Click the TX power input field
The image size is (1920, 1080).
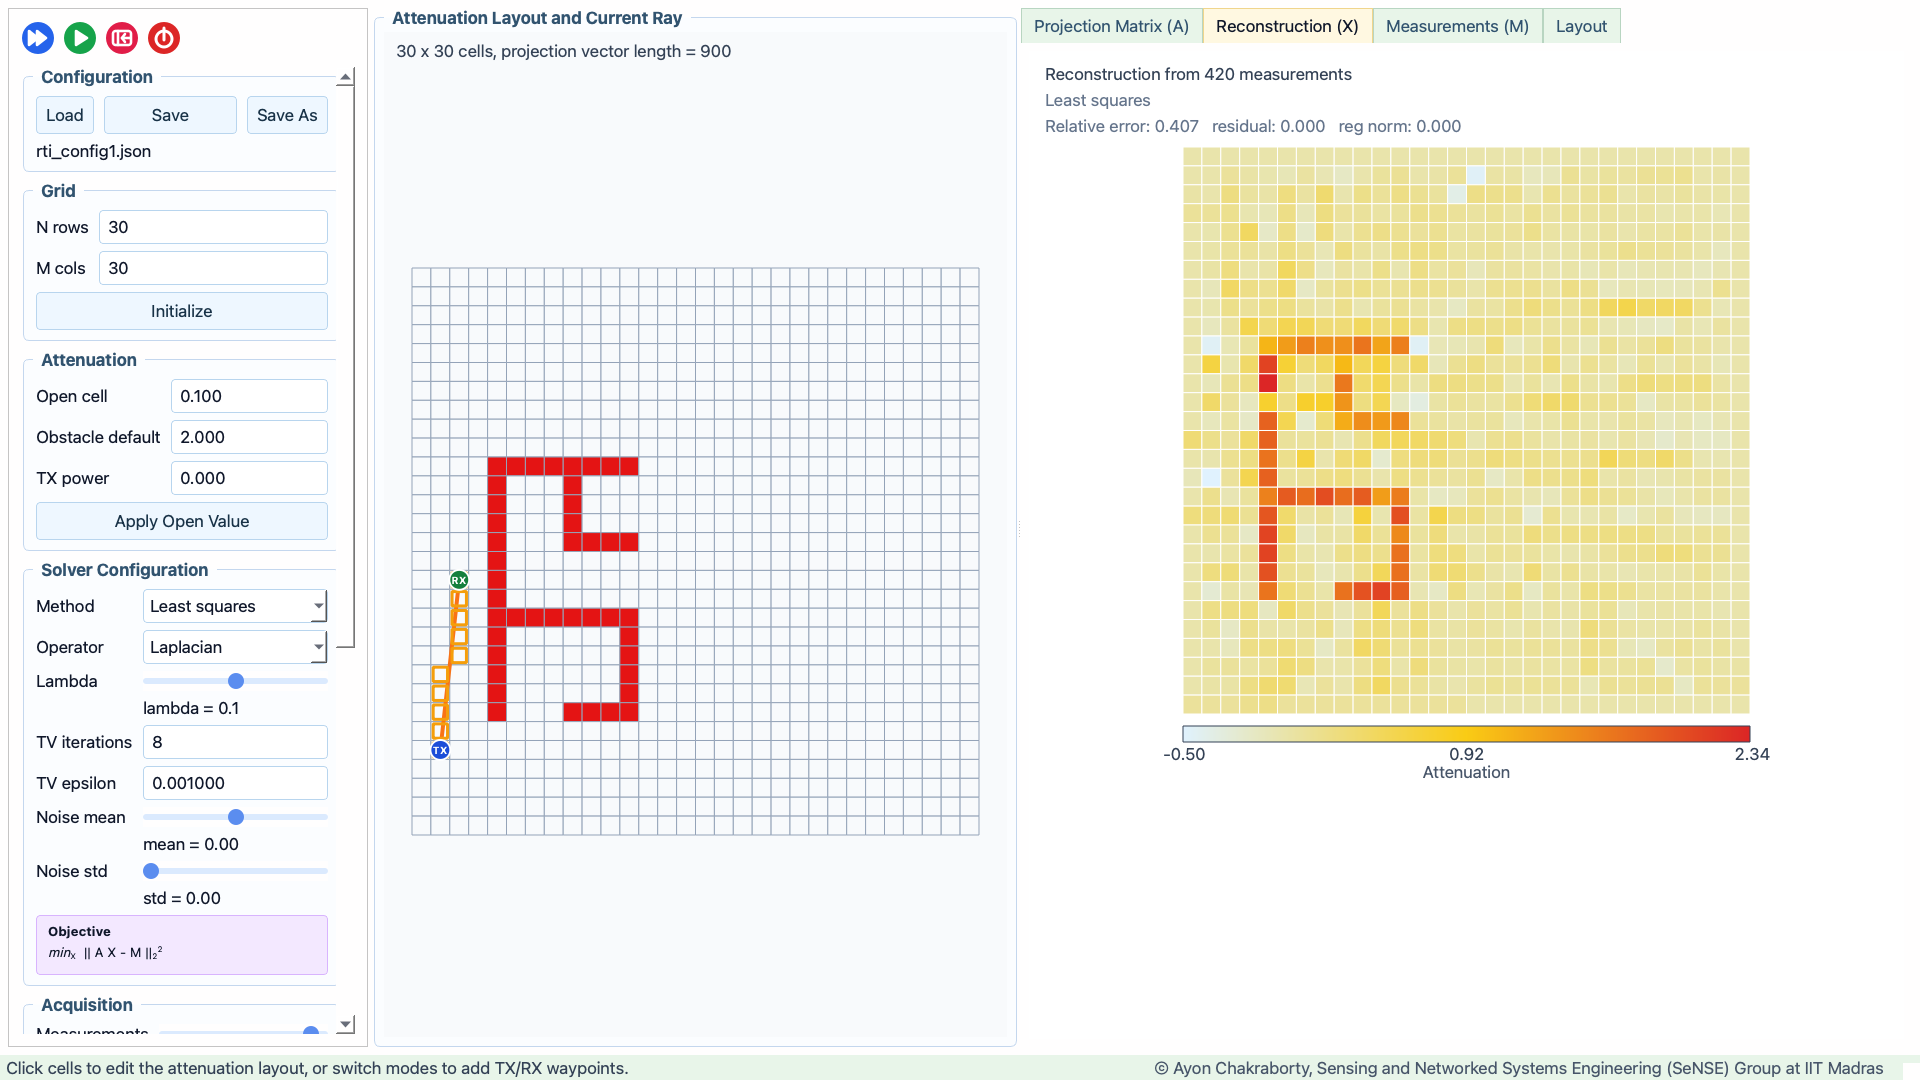pos(249,478)
